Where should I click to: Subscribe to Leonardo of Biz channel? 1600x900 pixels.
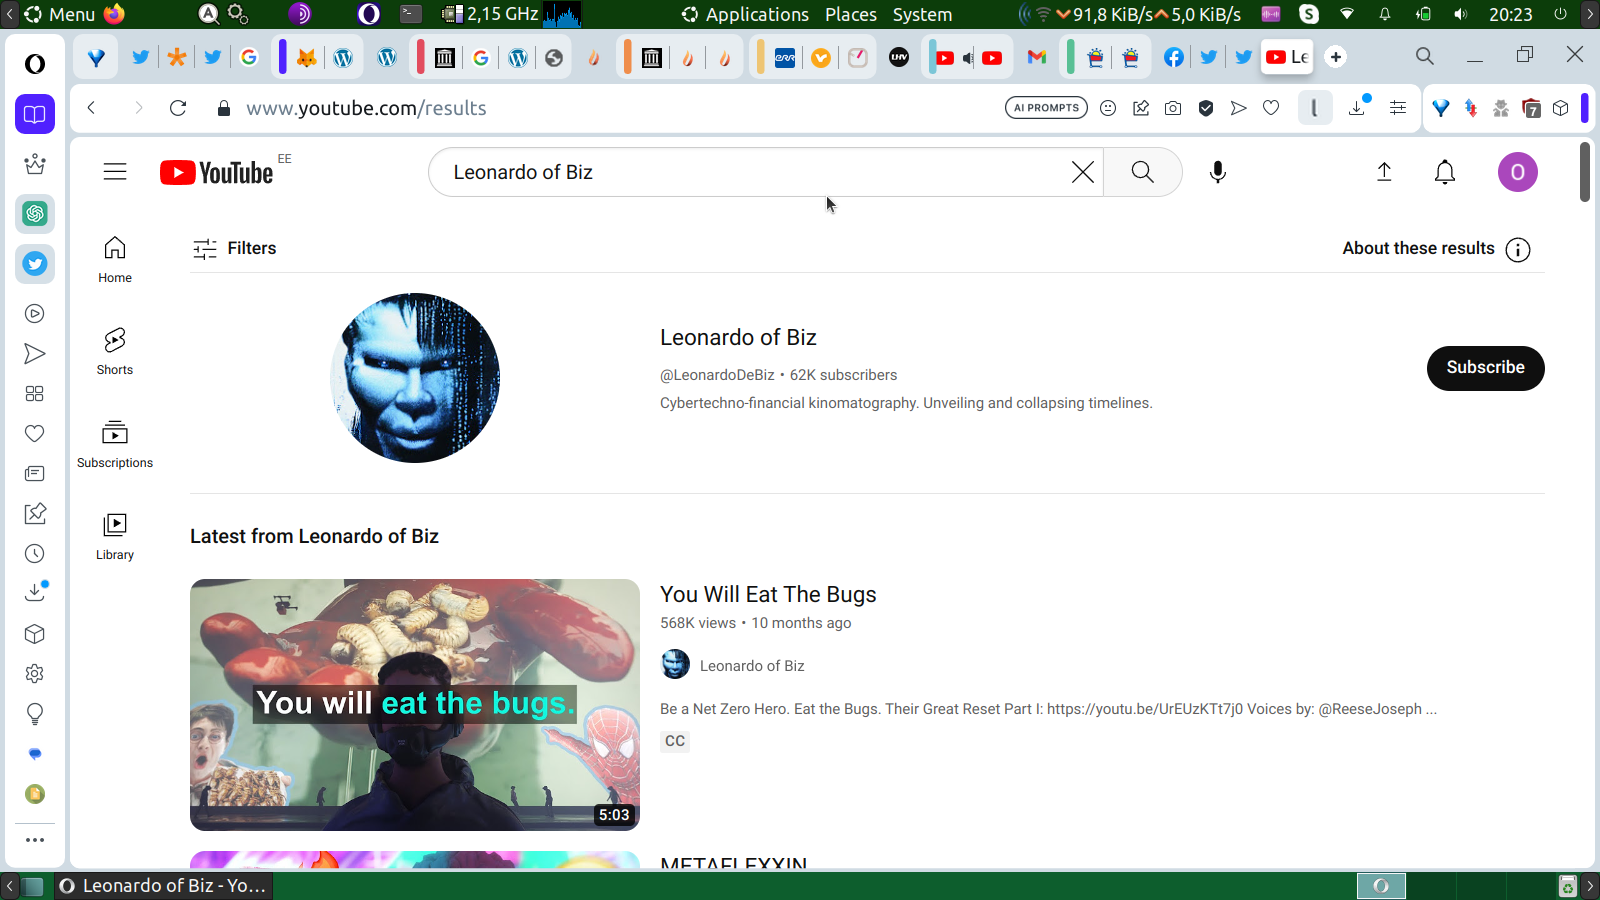coord(1485,368)
